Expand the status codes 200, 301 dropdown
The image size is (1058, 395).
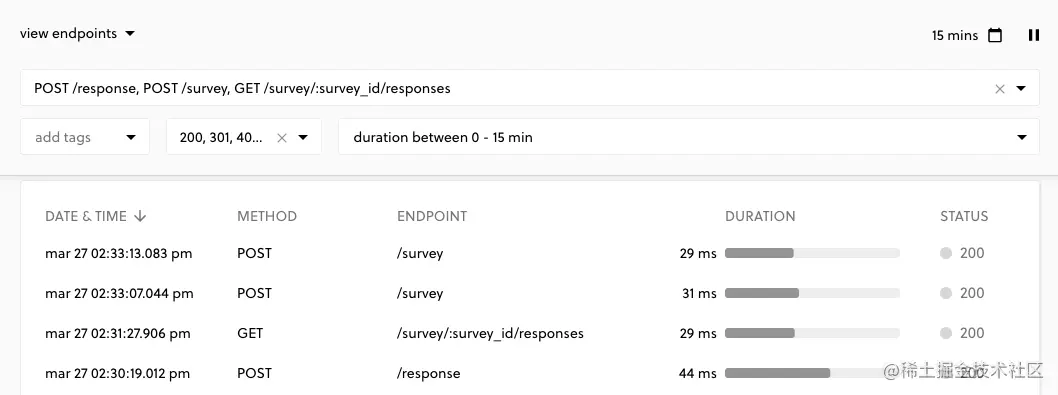[x=303, y=138]
